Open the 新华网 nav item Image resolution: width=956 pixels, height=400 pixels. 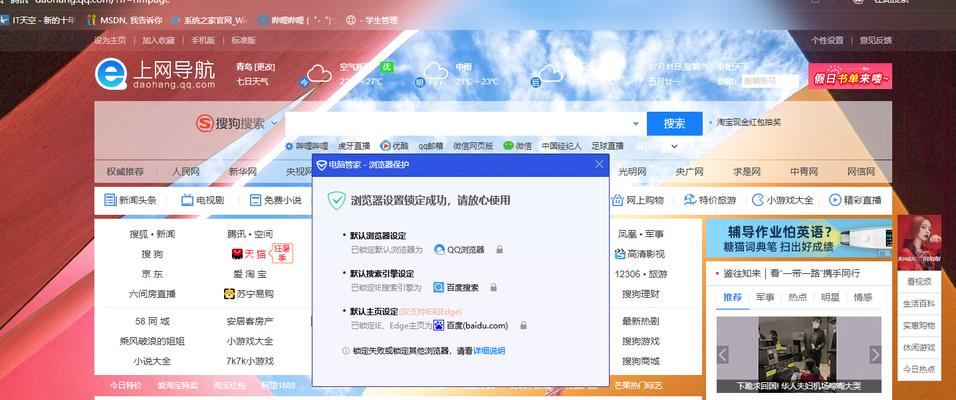(x=243, y=171)
